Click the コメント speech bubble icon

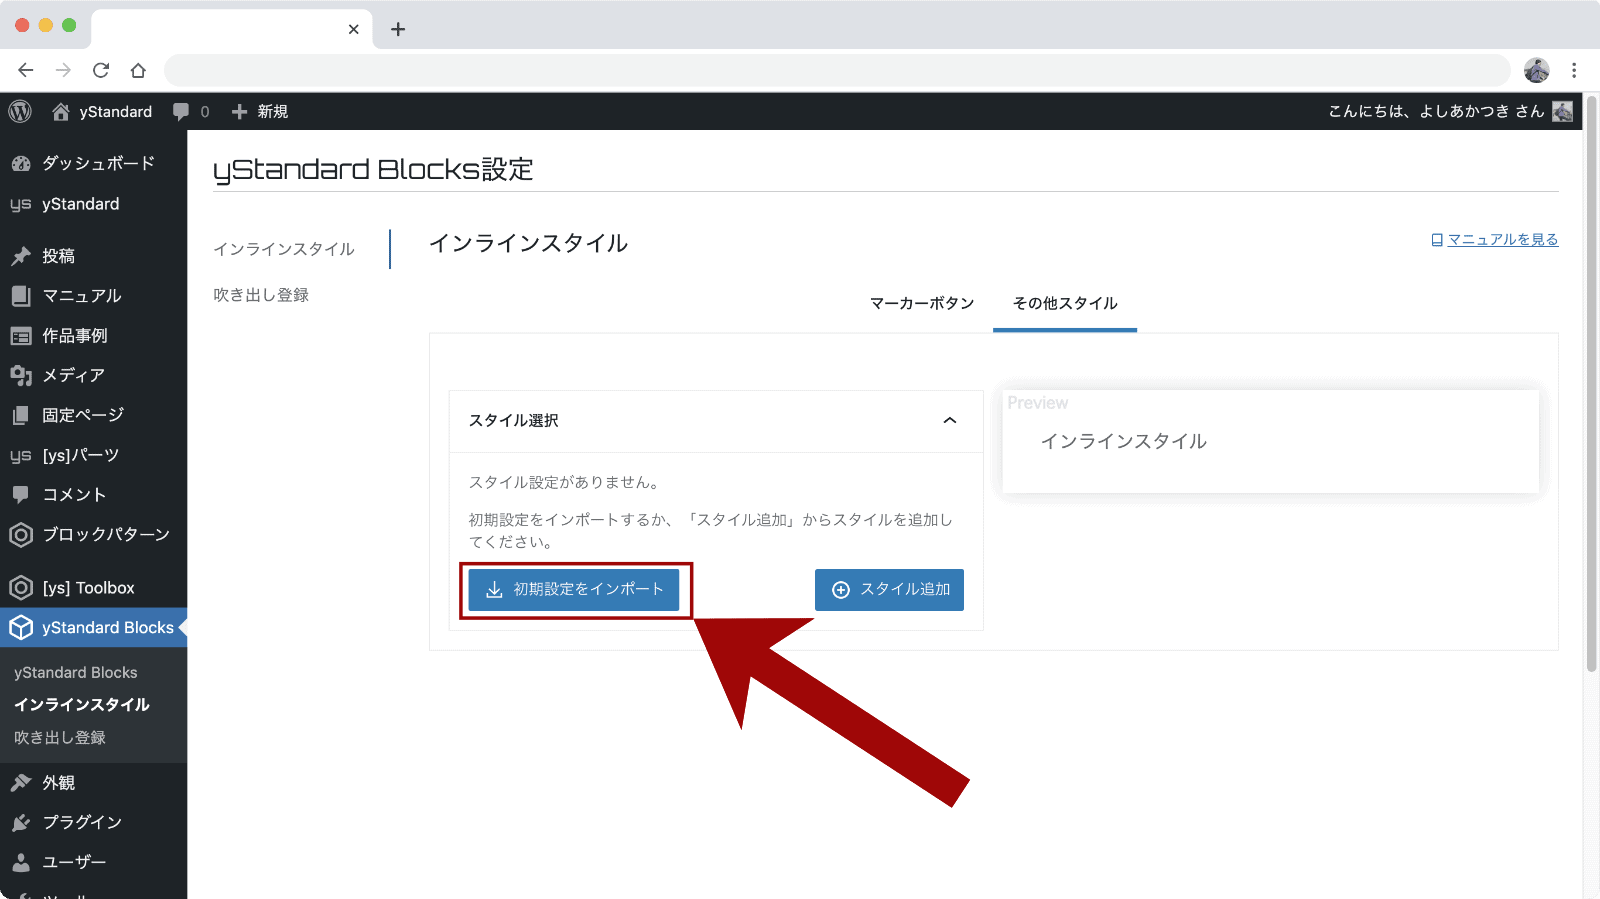coord(21,495)
